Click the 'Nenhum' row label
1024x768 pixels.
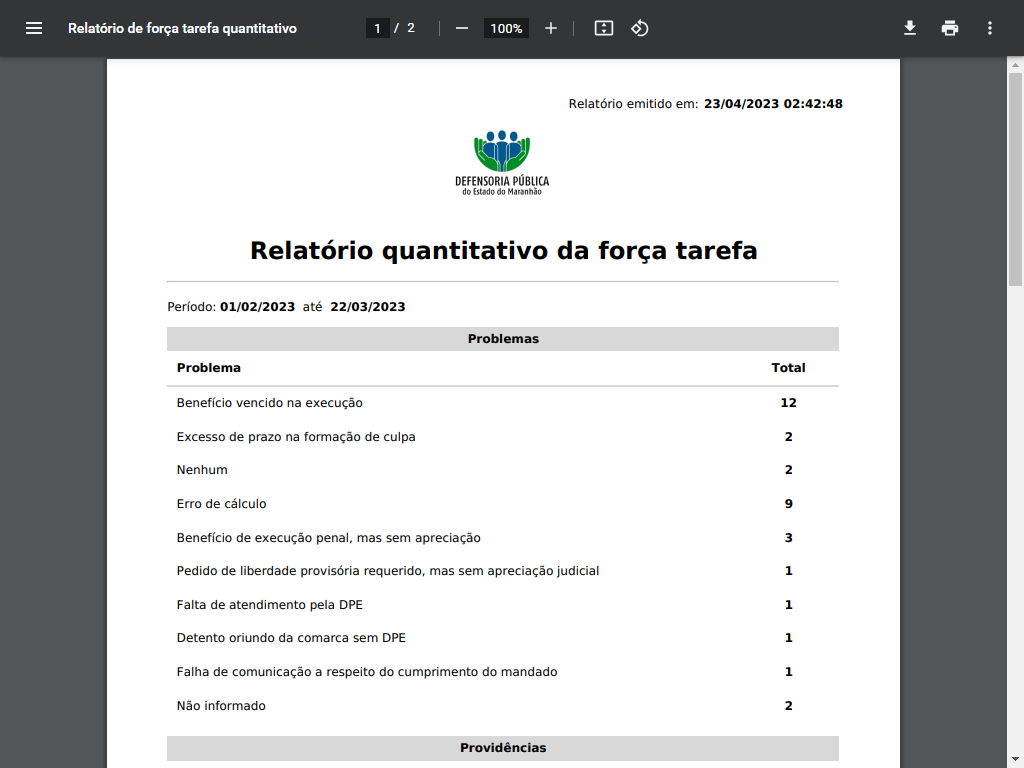[x=202, y=470]
